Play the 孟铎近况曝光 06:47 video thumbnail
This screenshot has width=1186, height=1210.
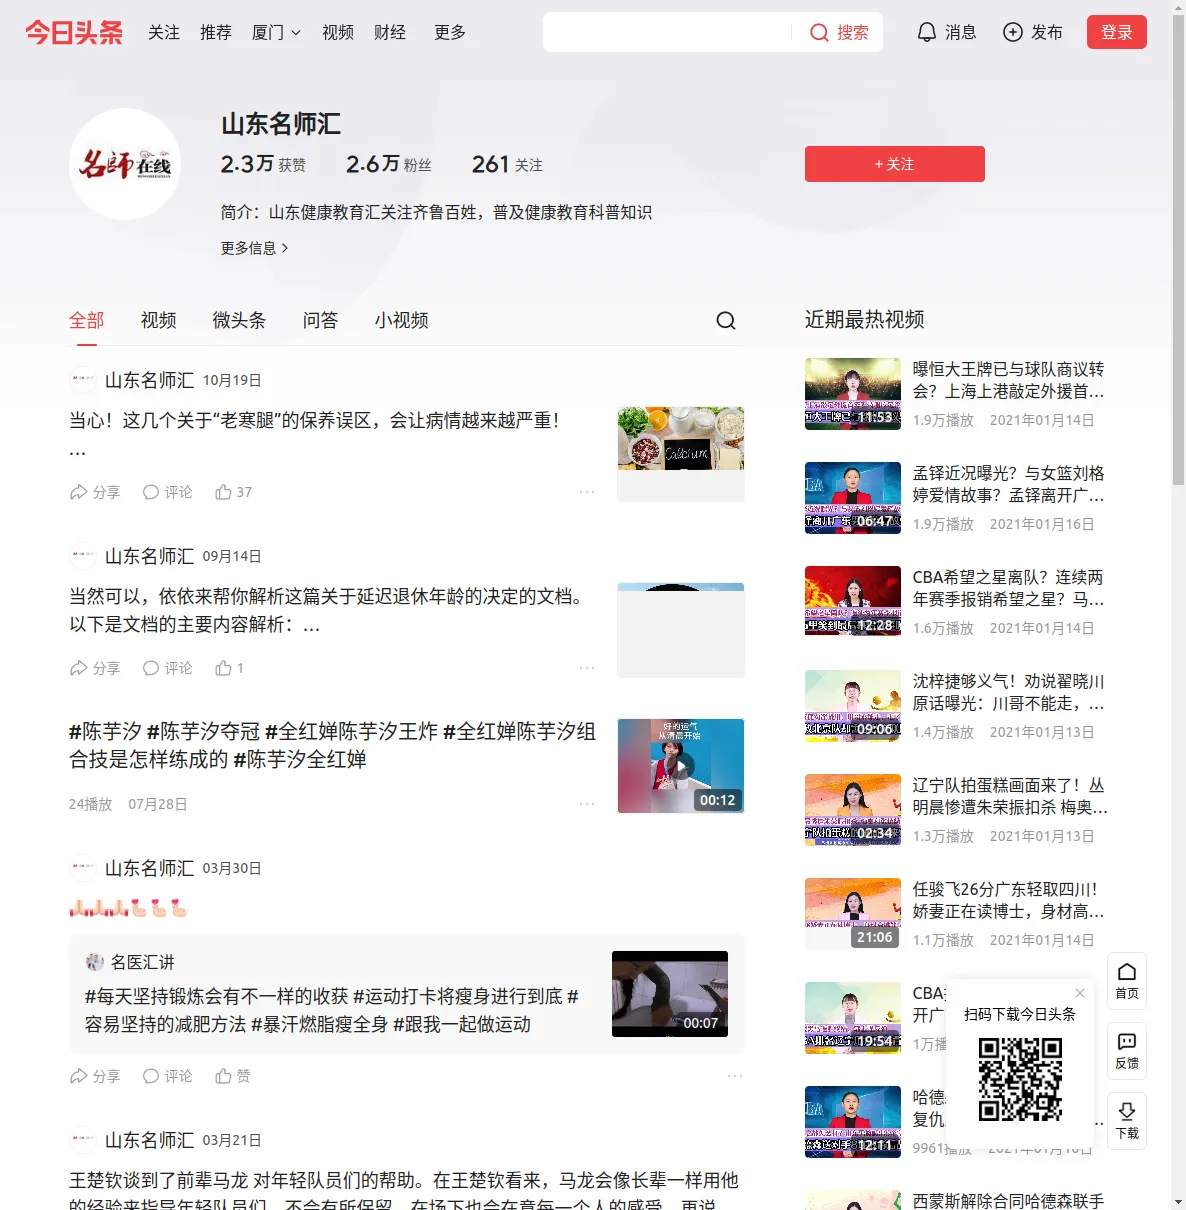pyautogui.click(x=853, y=498)
